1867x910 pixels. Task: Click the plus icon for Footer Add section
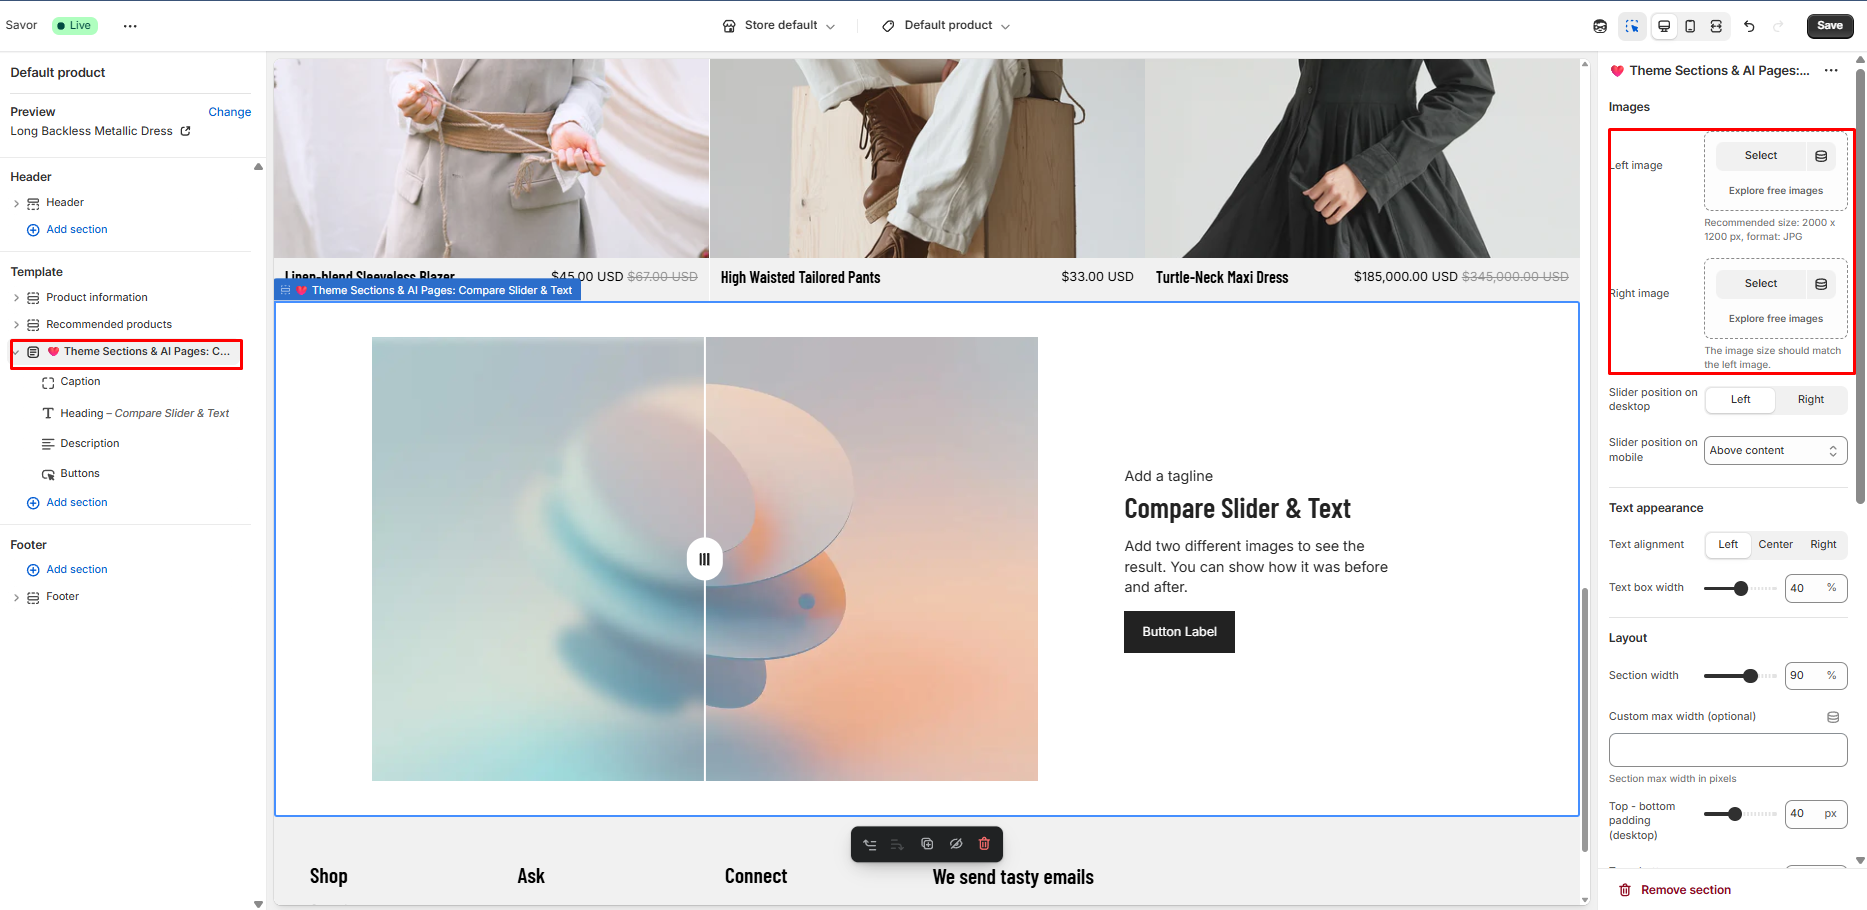pos(33,570)
